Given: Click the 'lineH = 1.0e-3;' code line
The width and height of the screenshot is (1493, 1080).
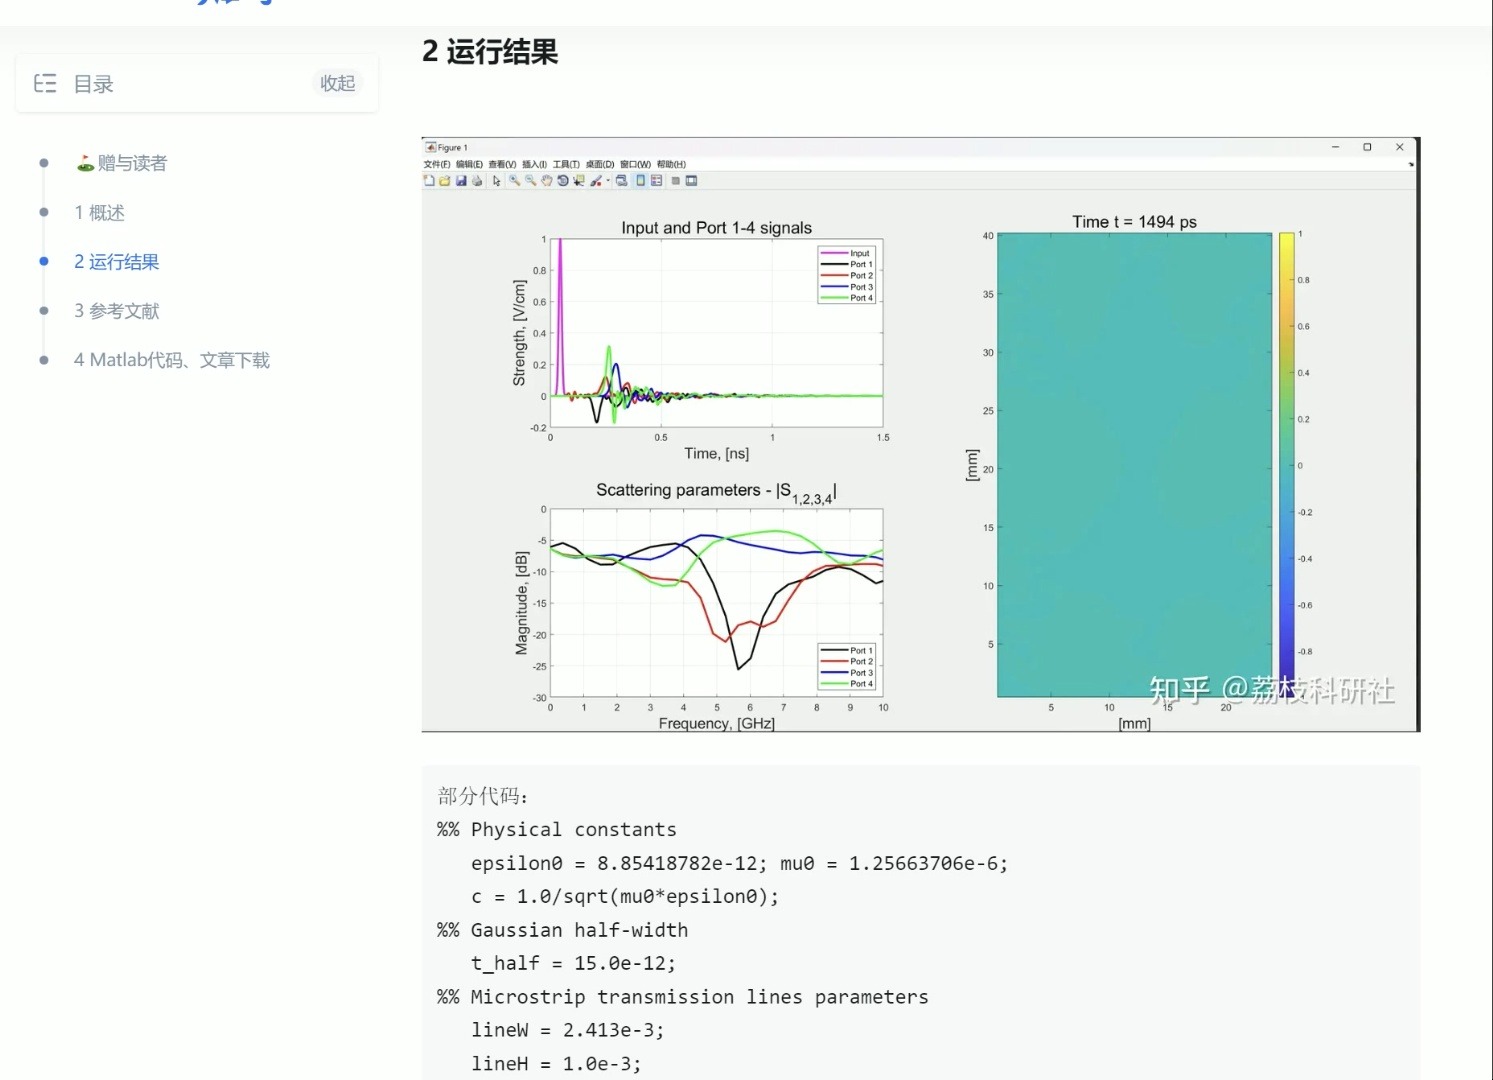Looking at the screenshot, I should [556, 1063].
